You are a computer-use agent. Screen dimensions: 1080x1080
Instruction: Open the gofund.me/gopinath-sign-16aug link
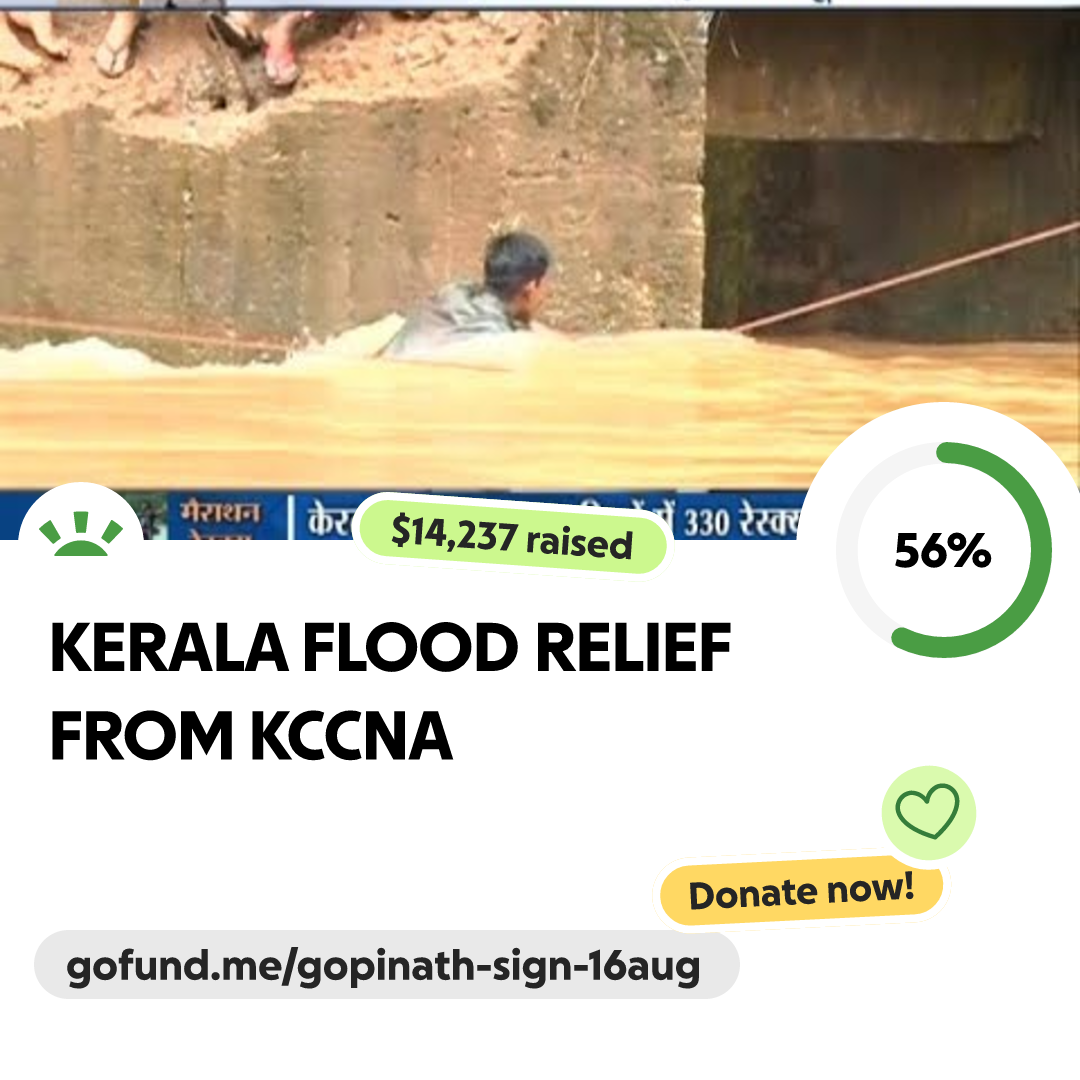point(386,966)
